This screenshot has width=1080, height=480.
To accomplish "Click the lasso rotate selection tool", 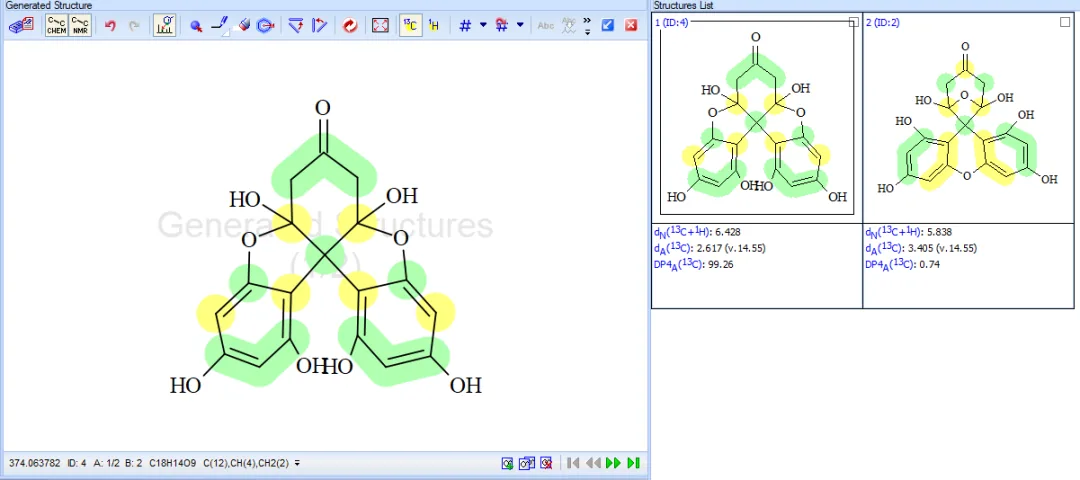I will tap(265, 26).
